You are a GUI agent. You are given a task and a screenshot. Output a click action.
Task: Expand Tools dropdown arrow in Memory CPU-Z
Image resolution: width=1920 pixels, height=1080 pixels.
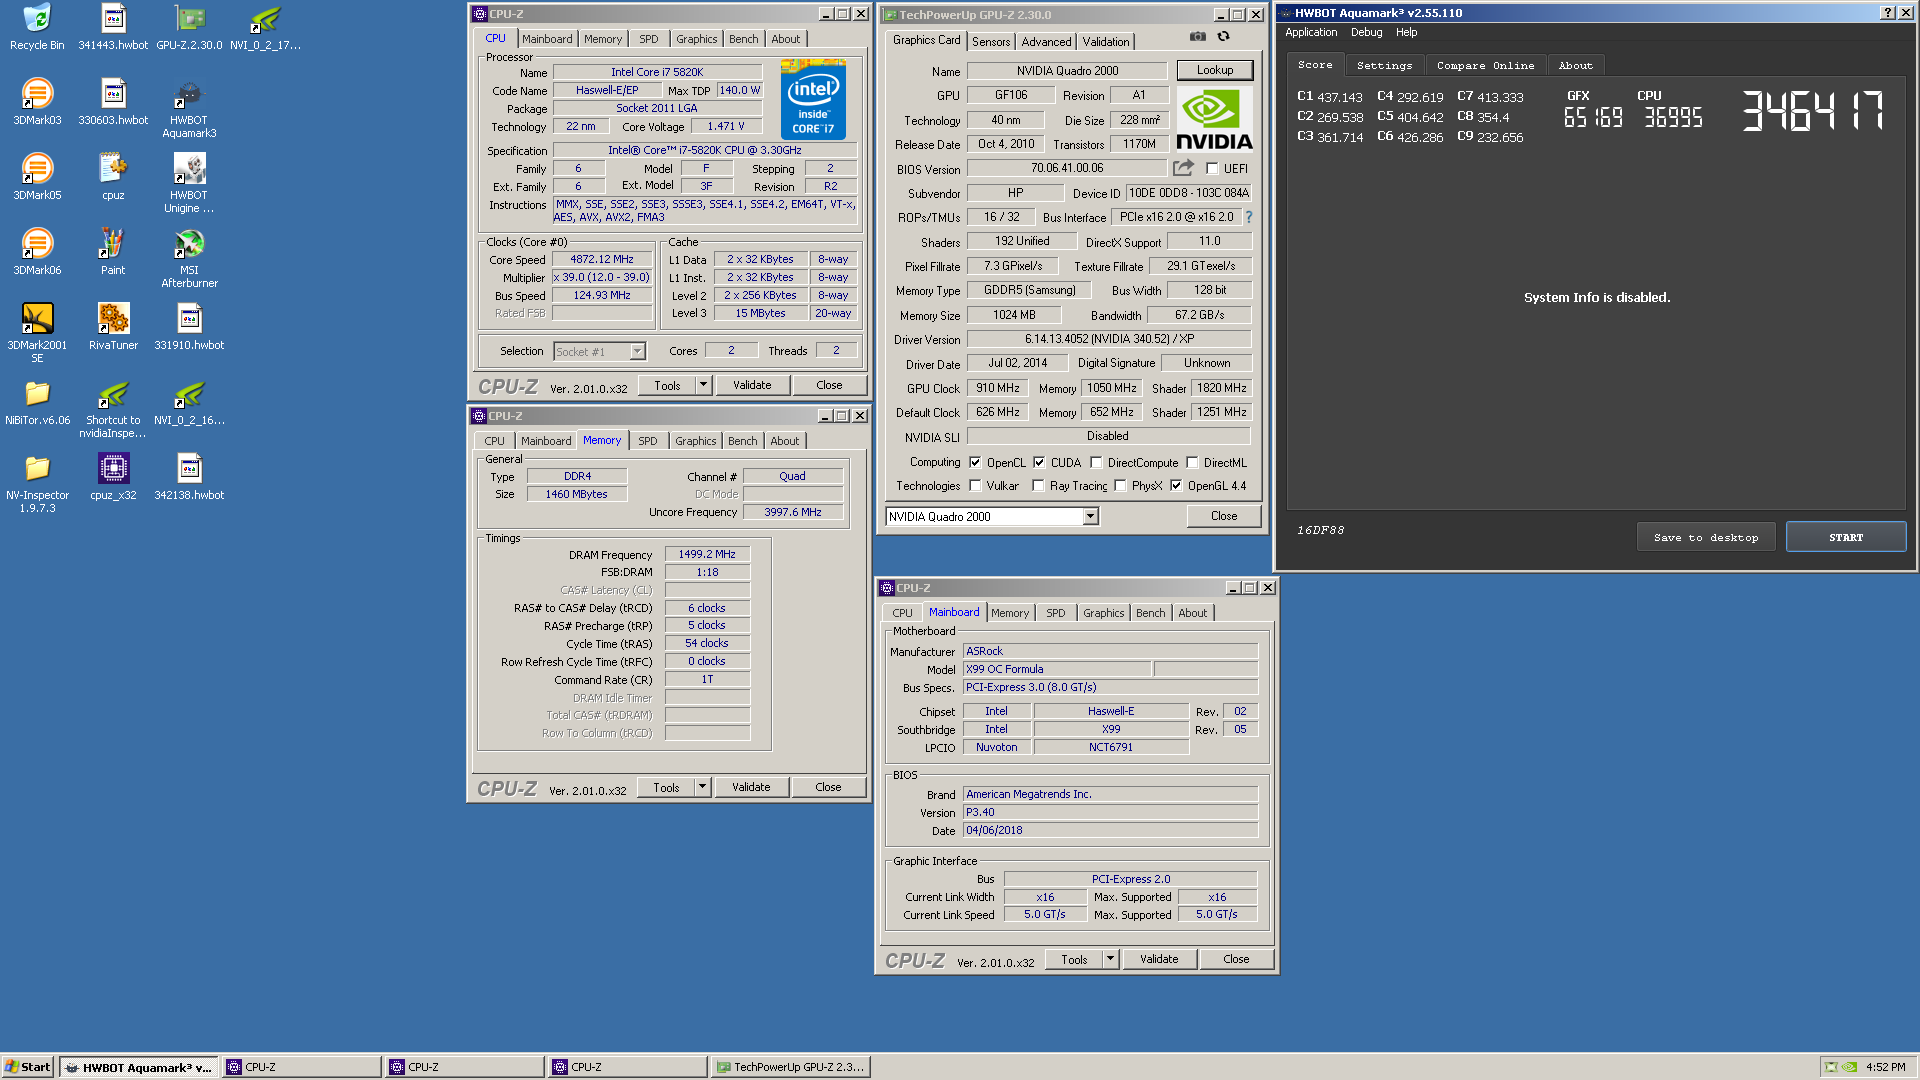coord(702,787)
